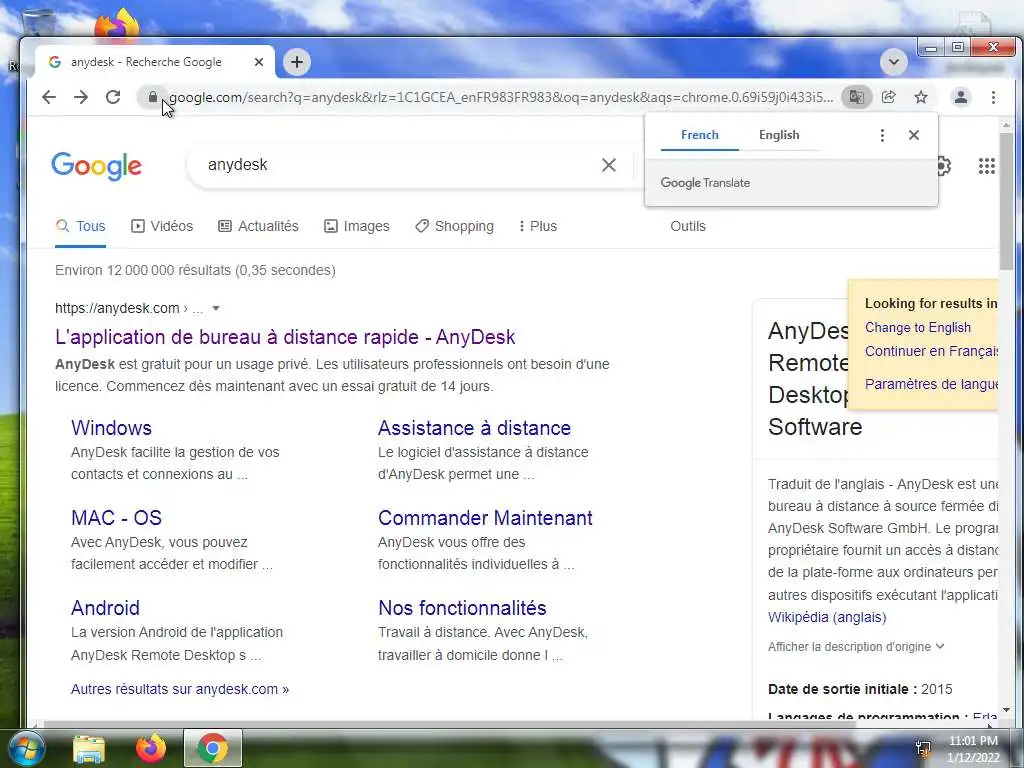Viewport: 1024px width, 768px height.
Task: Expand the Plus more-options menu
Action: pos(537,226)
